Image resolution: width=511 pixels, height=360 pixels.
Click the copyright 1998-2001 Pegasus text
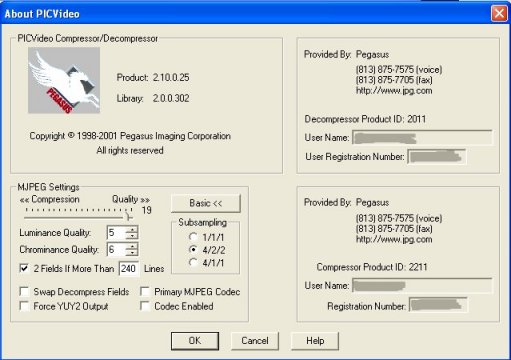click(130, 136)
